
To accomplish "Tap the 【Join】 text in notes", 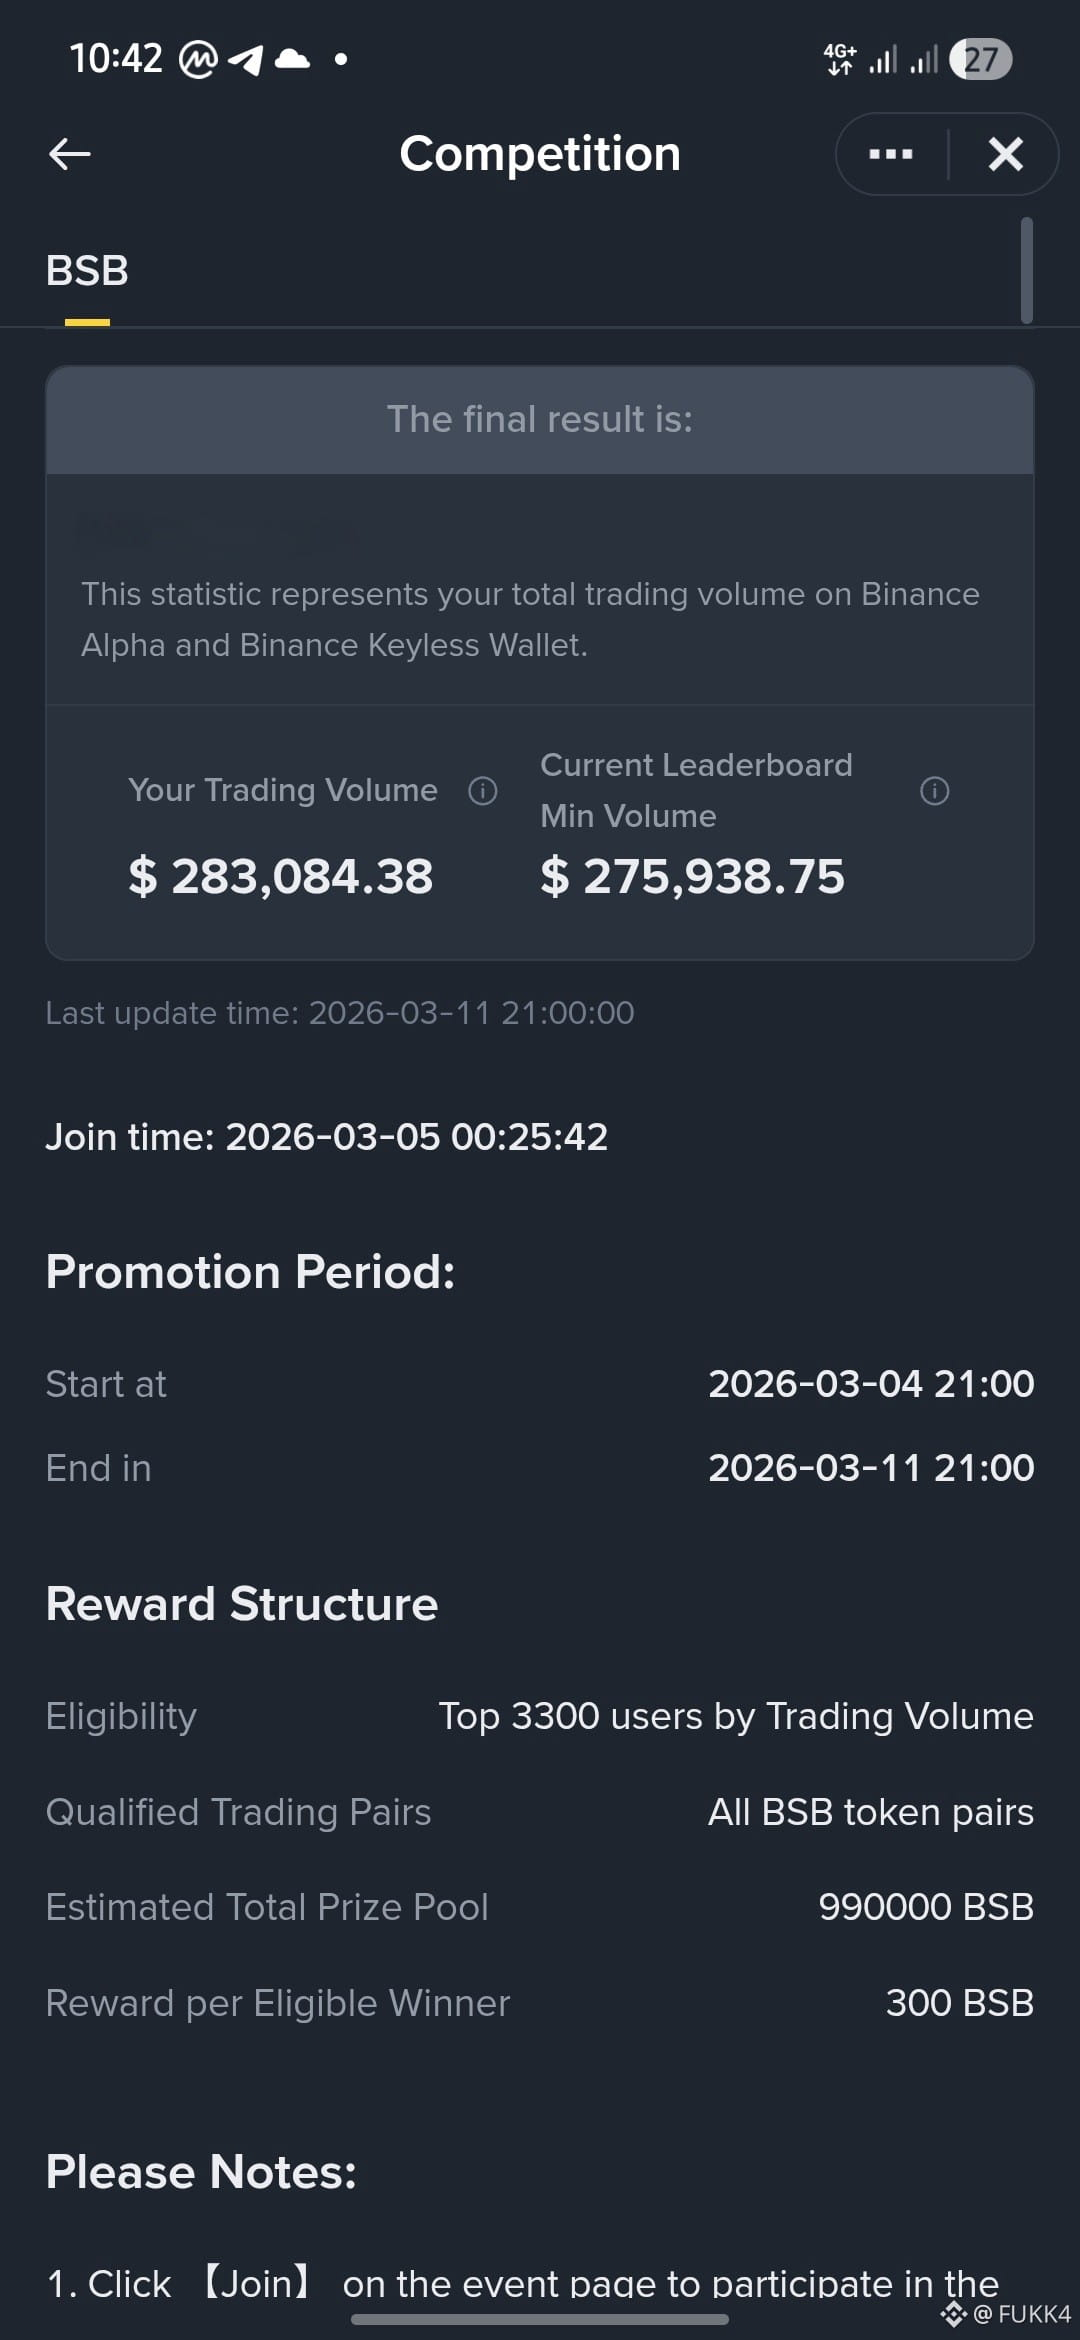I will [x=257, y=2283].
